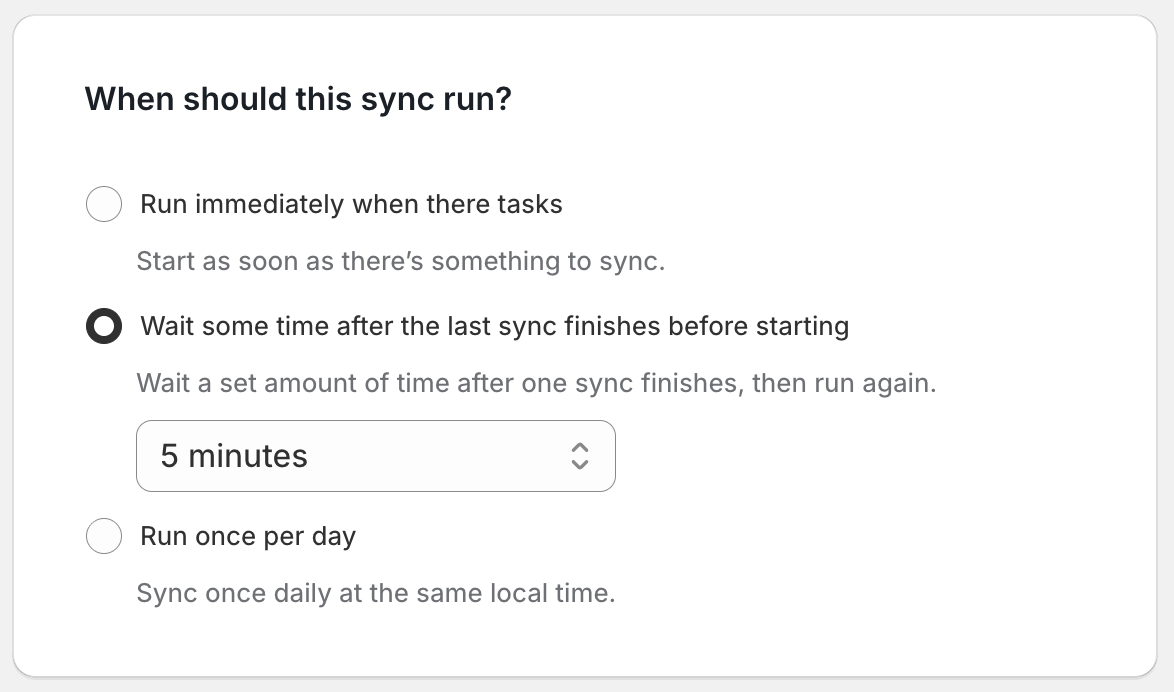Click the downward chevron of the interval selector
This screenshot has width=1174, height=692.
click(581, 464)
